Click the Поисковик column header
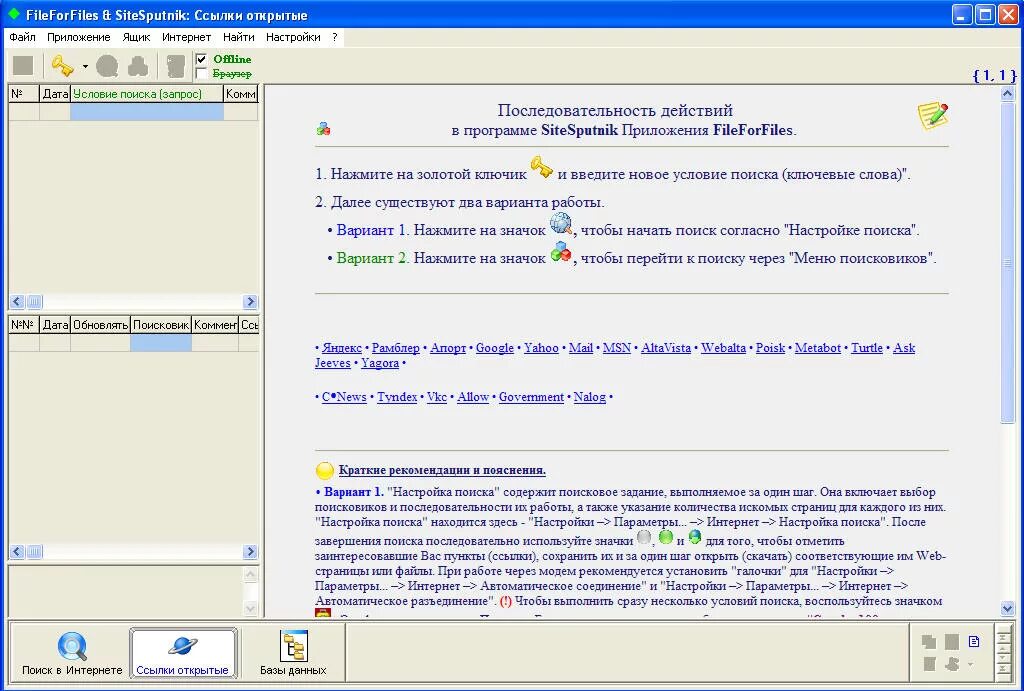Viewport: 1024px width, 691px height. tap(161, 325)
